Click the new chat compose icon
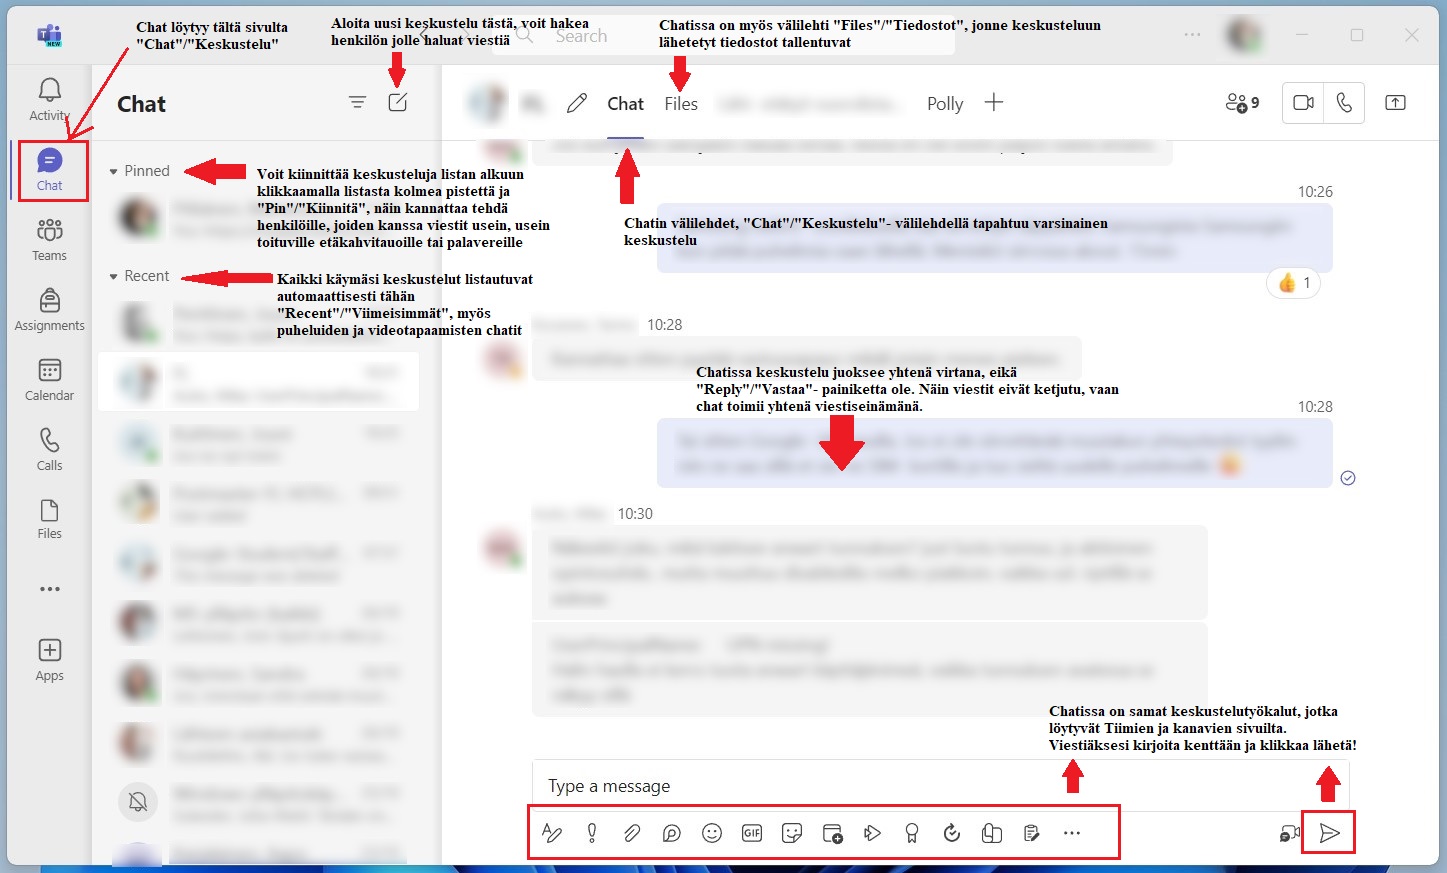1447x873 pixels. [398, 102]
